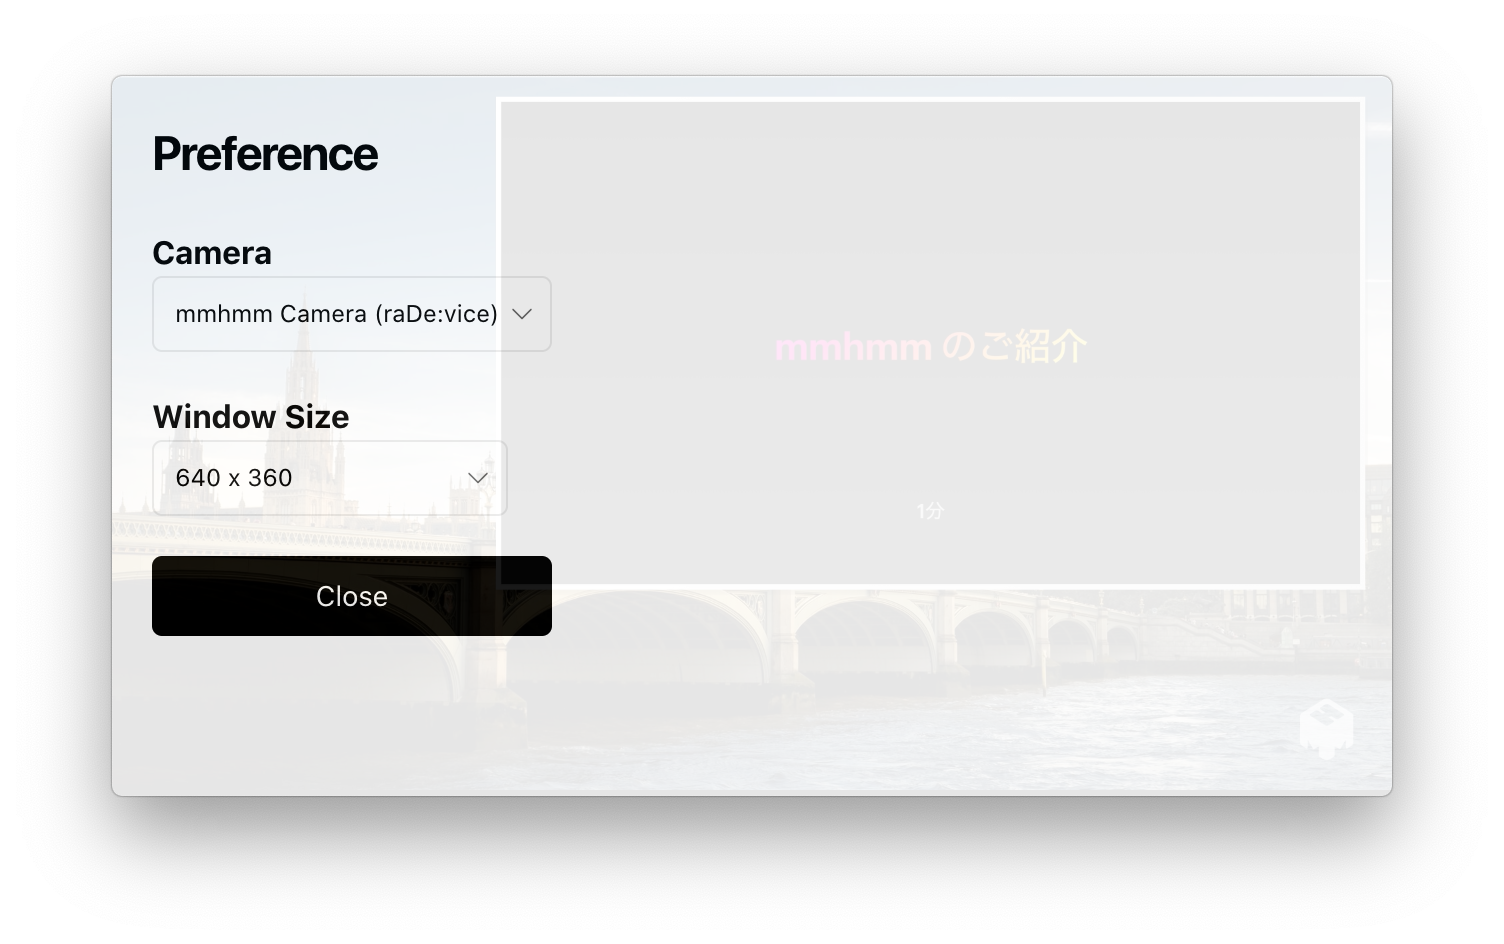This screenshot has width=1504, height=944.
Task: Click the gray camera preview area
Action: pos(930,342)
